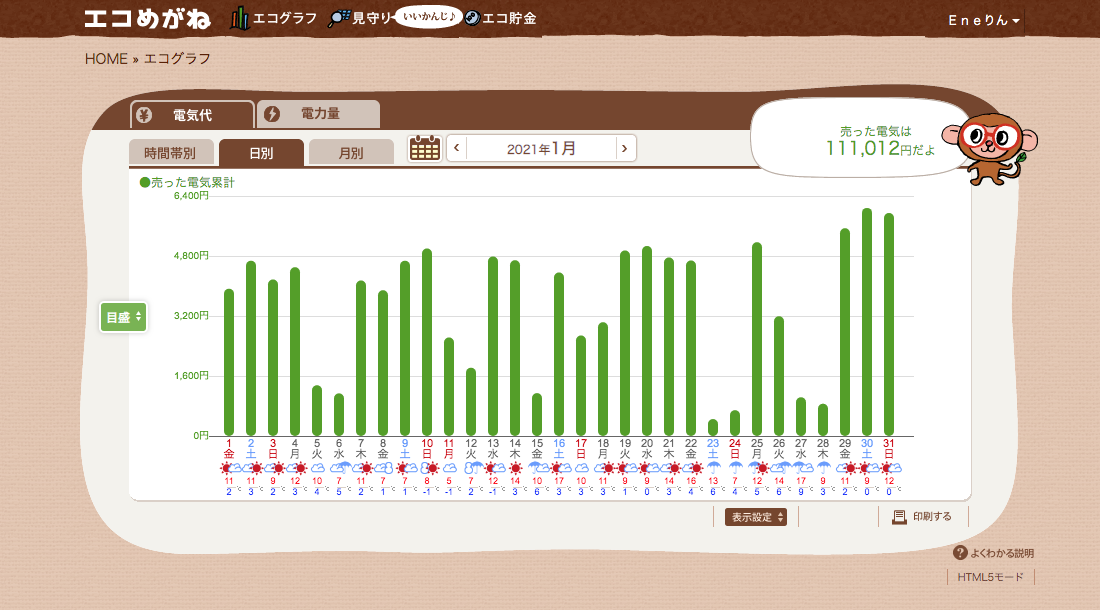Click the weather icon for day 25
The height and width of the screenshot is (610, 1100).
coord(757,468)
